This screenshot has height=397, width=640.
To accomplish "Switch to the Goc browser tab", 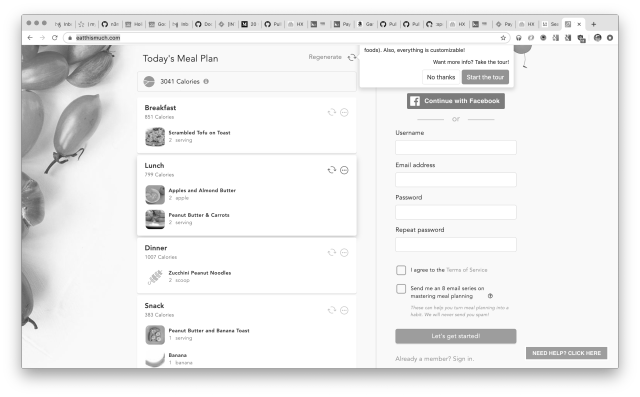I will (157, 24).
